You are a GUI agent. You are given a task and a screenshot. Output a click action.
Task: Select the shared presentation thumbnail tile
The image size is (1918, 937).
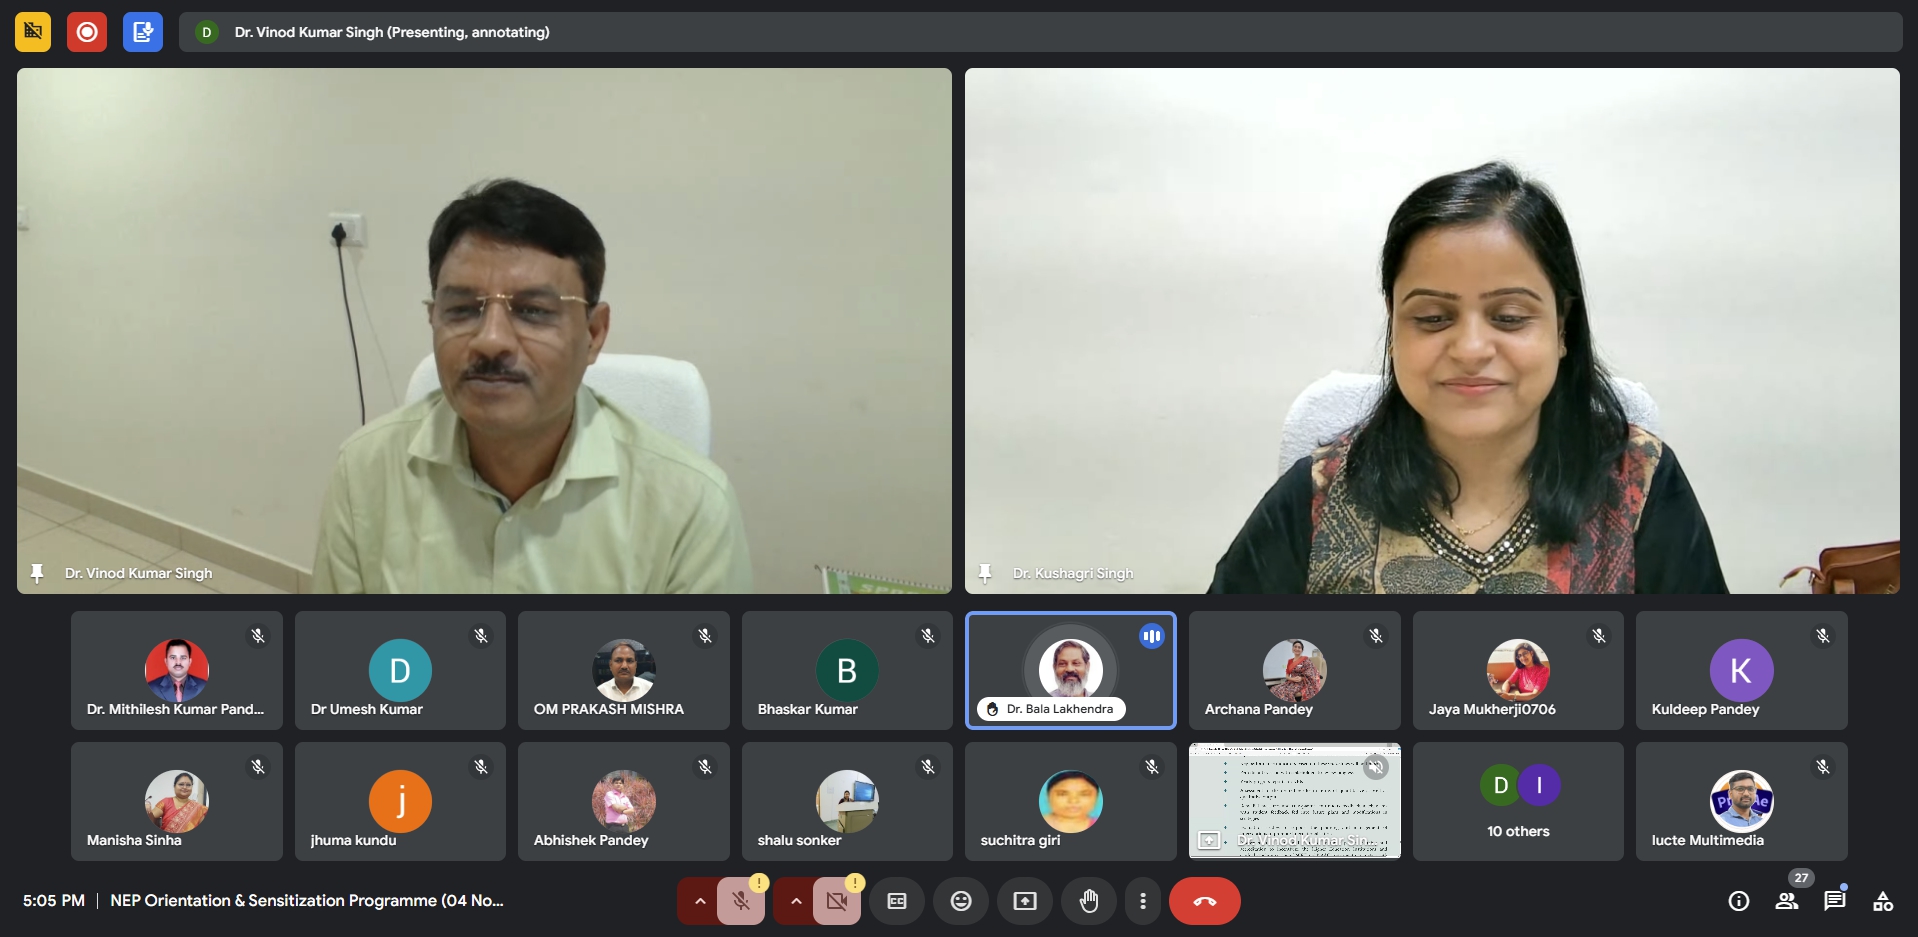pyautogui.click(x=1294, y=801)
